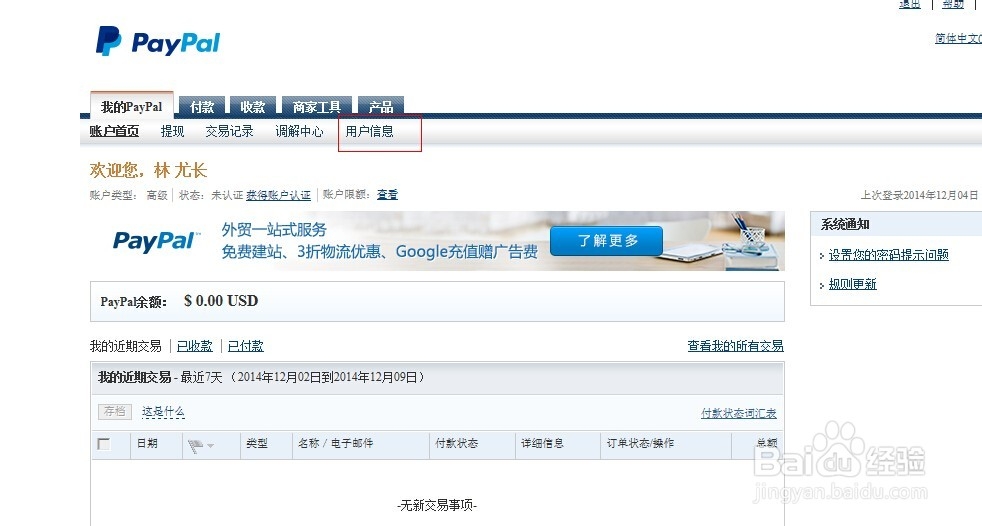Open 用户信息 submenu item
The width and height of the screenshot is (982, 526).
pyautogui.click(x=370, y=132)
